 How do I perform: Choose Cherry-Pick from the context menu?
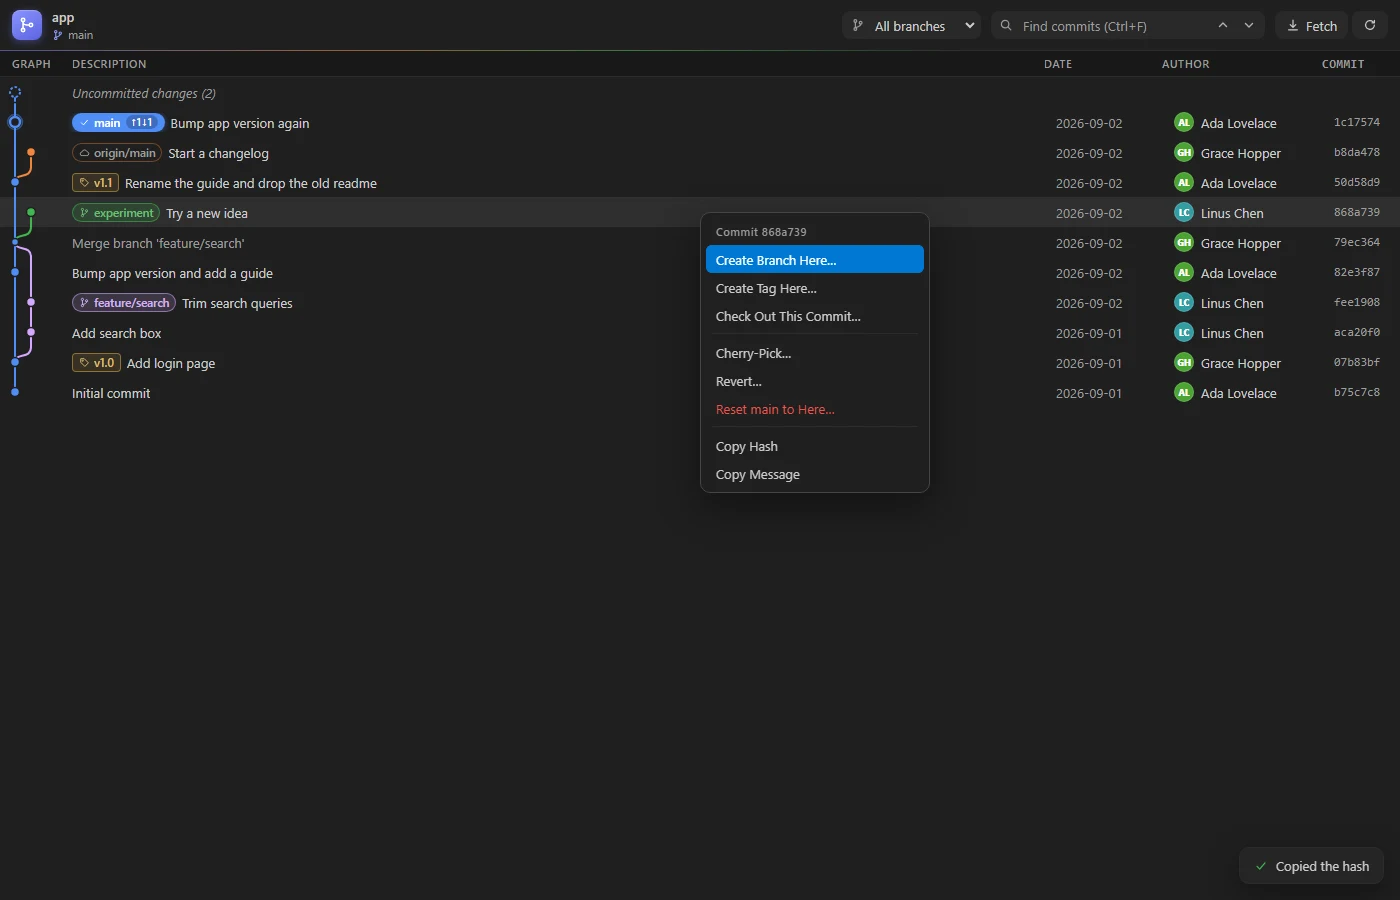(815, 353)
